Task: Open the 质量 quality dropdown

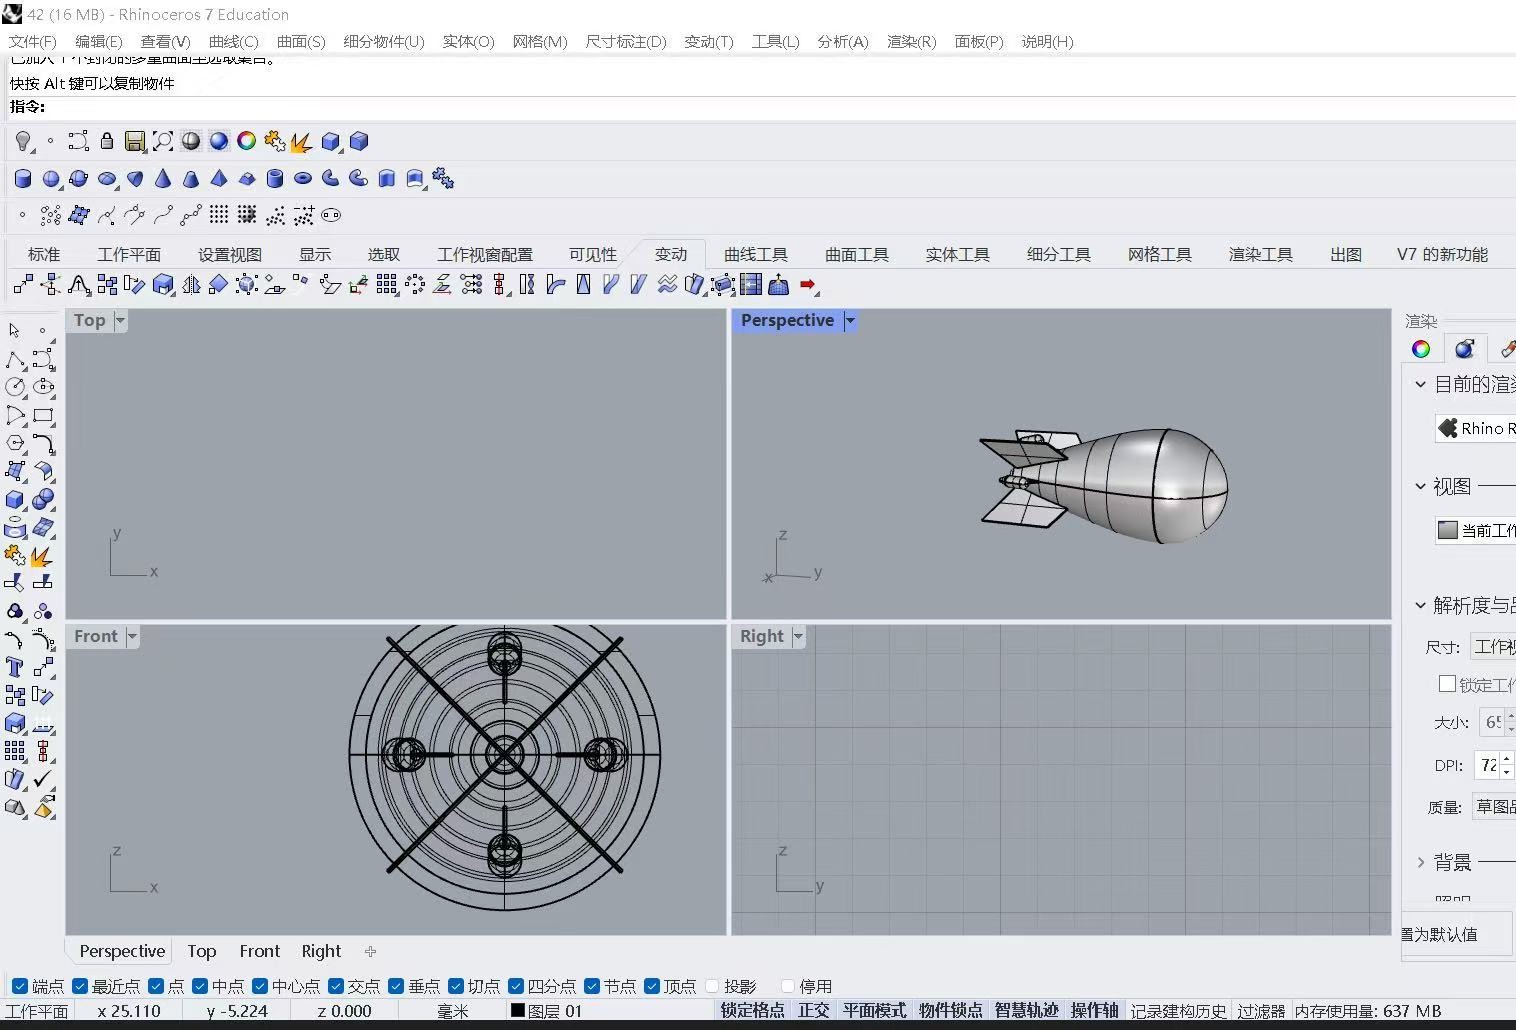Action: pos(1494,806)
